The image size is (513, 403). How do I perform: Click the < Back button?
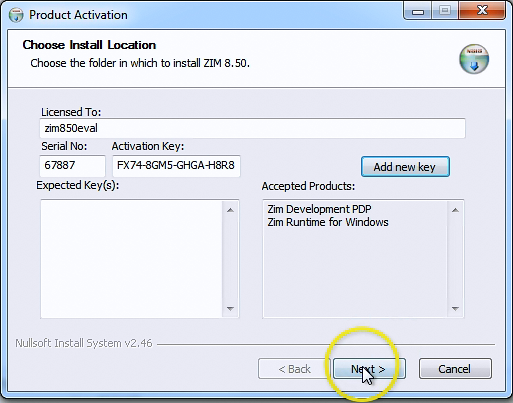click(294, 369)
